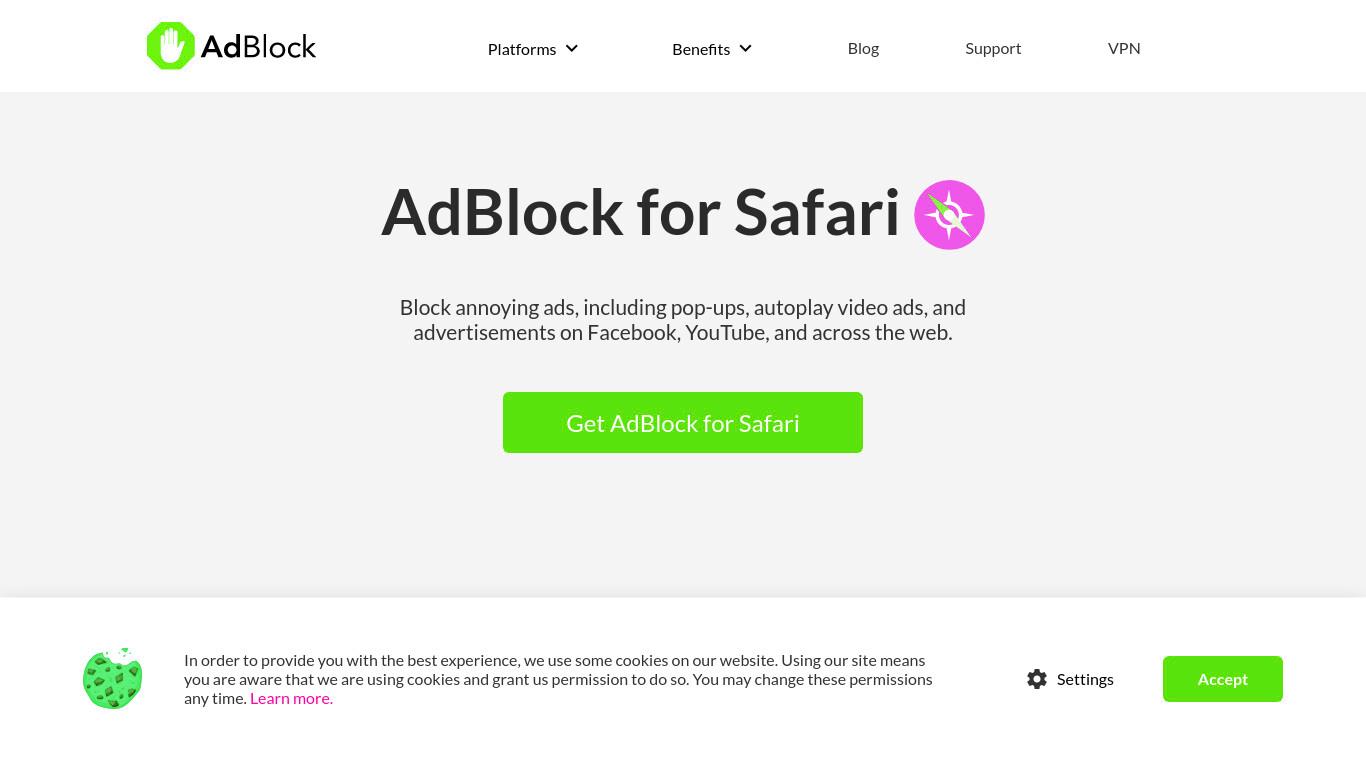Open the Benefits menu label
This screenshot has width=1366, height=768.
tap(701, 49)
